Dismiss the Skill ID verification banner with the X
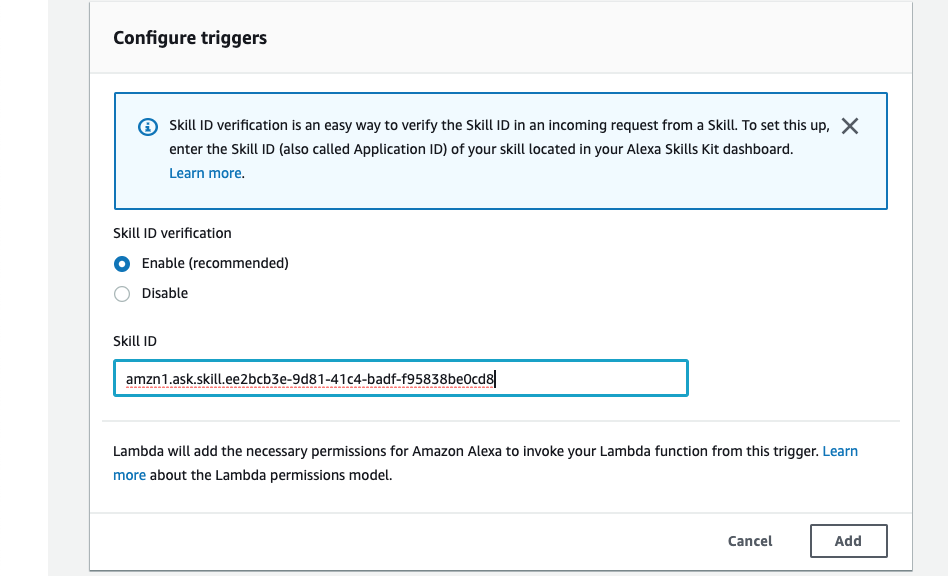Image resolution: width=948 pixels, height=576 pixels. 849,127
